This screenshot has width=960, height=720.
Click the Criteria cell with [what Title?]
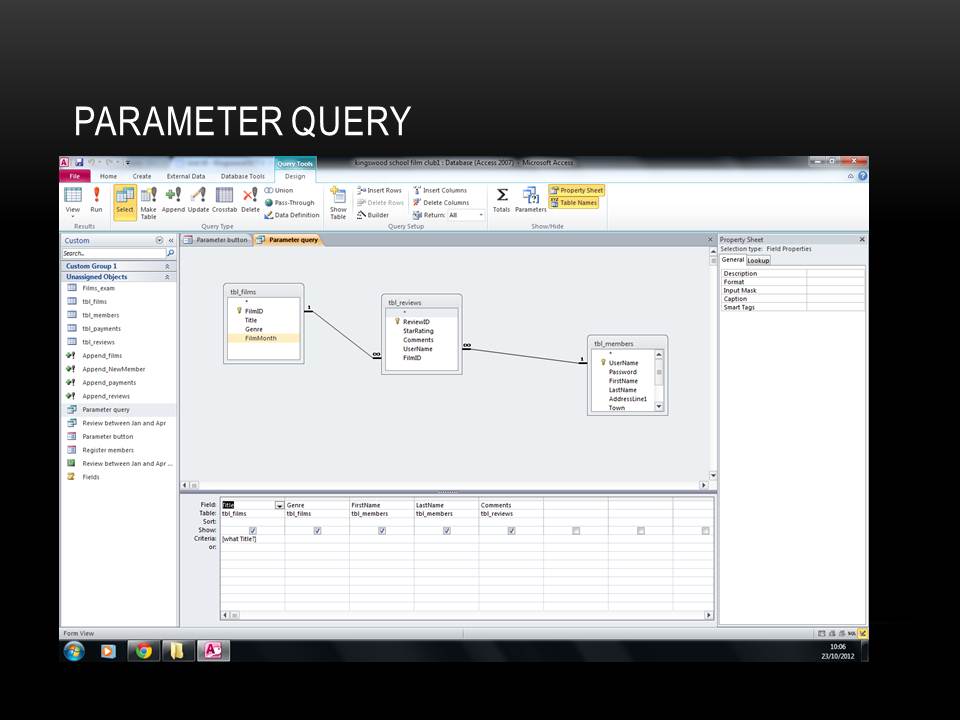pos(252,539)
